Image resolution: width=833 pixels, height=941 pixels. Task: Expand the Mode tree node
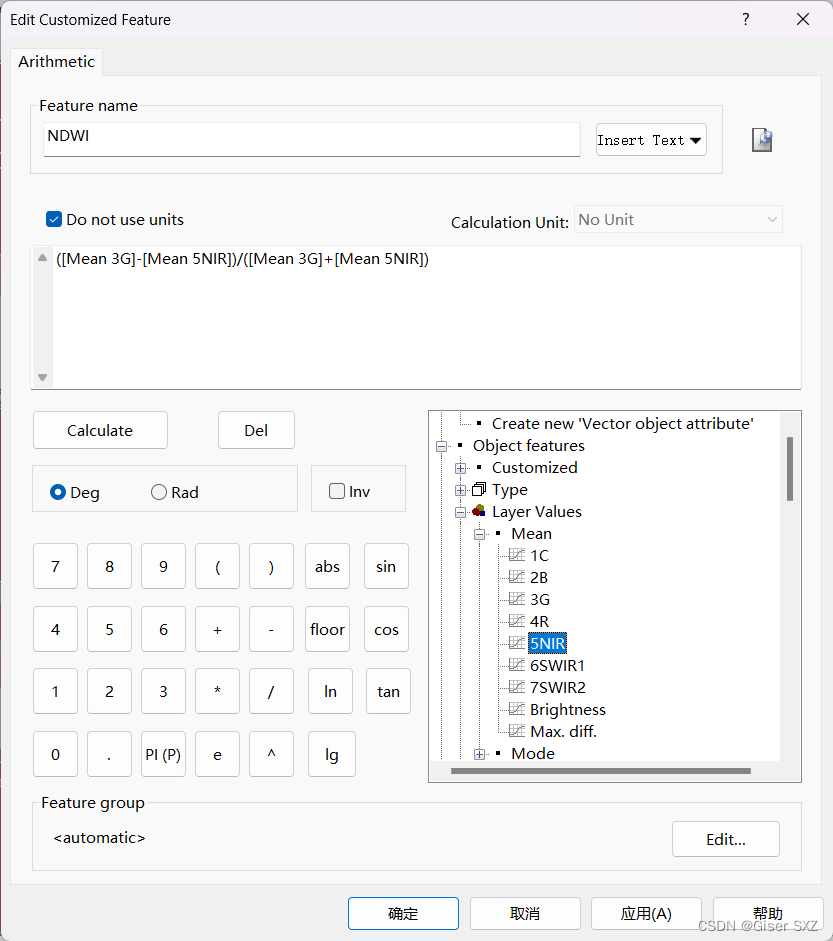click(480, 754)
